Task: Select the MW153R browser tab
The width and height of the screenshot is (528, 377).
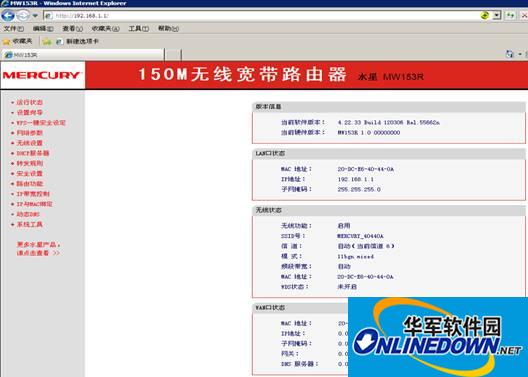Action: 83,55
